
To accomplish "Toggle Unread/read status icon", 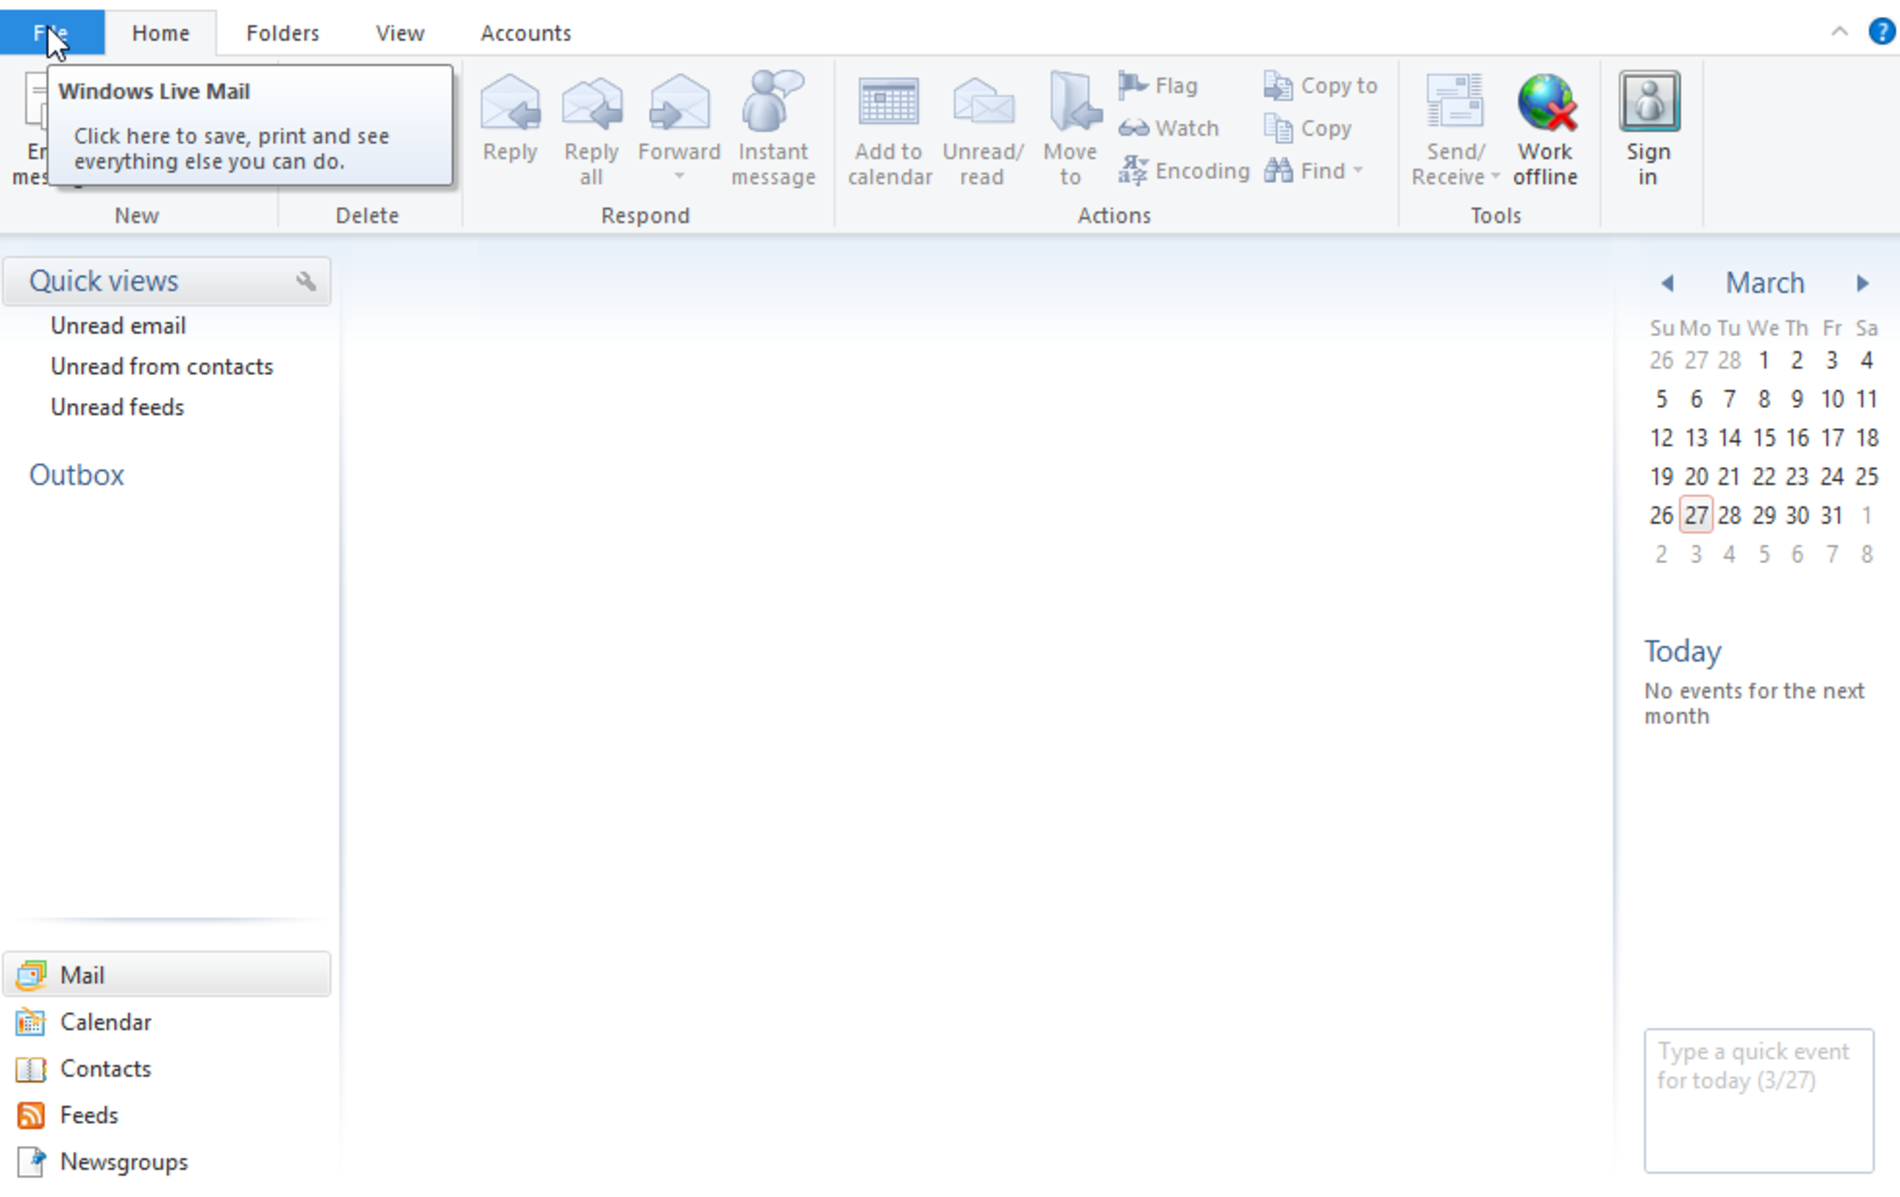I will click(x=983, y=102).
